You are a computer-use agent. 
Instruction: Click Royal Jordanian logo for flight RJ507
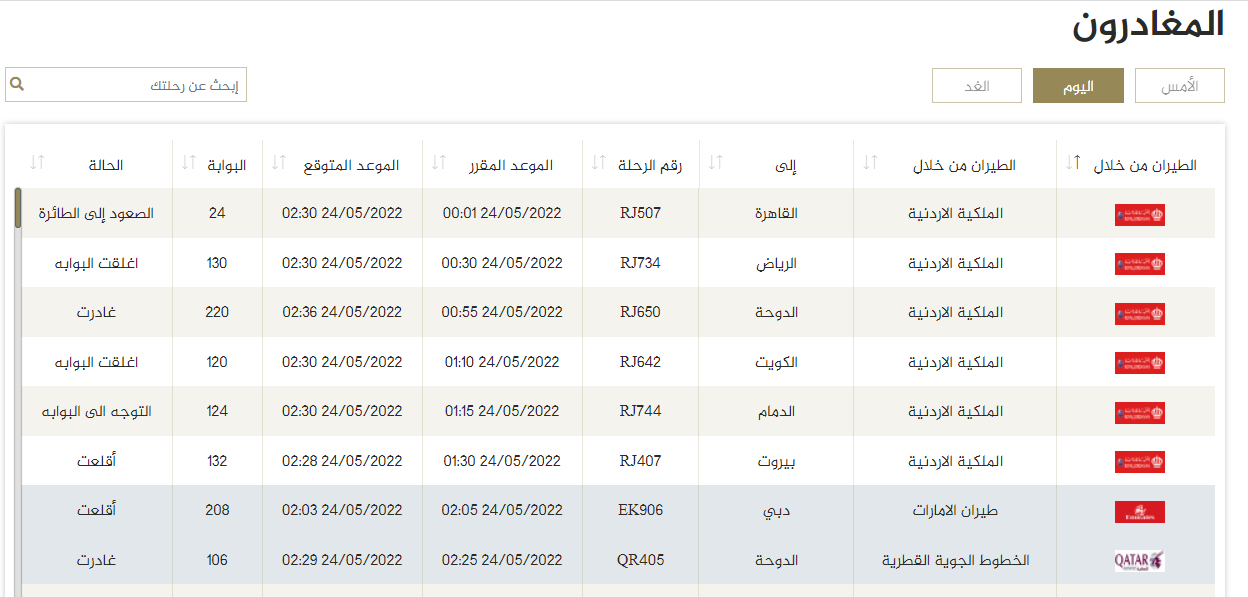(1139, 214)
